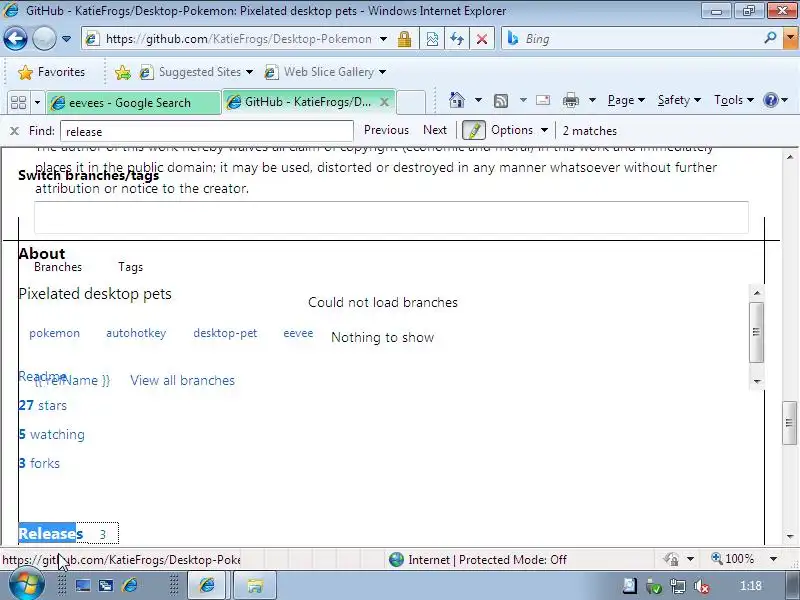Viewport: 800px width, 600px height.
Task: Select the Tags tab
Action: click(x=131, y=267)
